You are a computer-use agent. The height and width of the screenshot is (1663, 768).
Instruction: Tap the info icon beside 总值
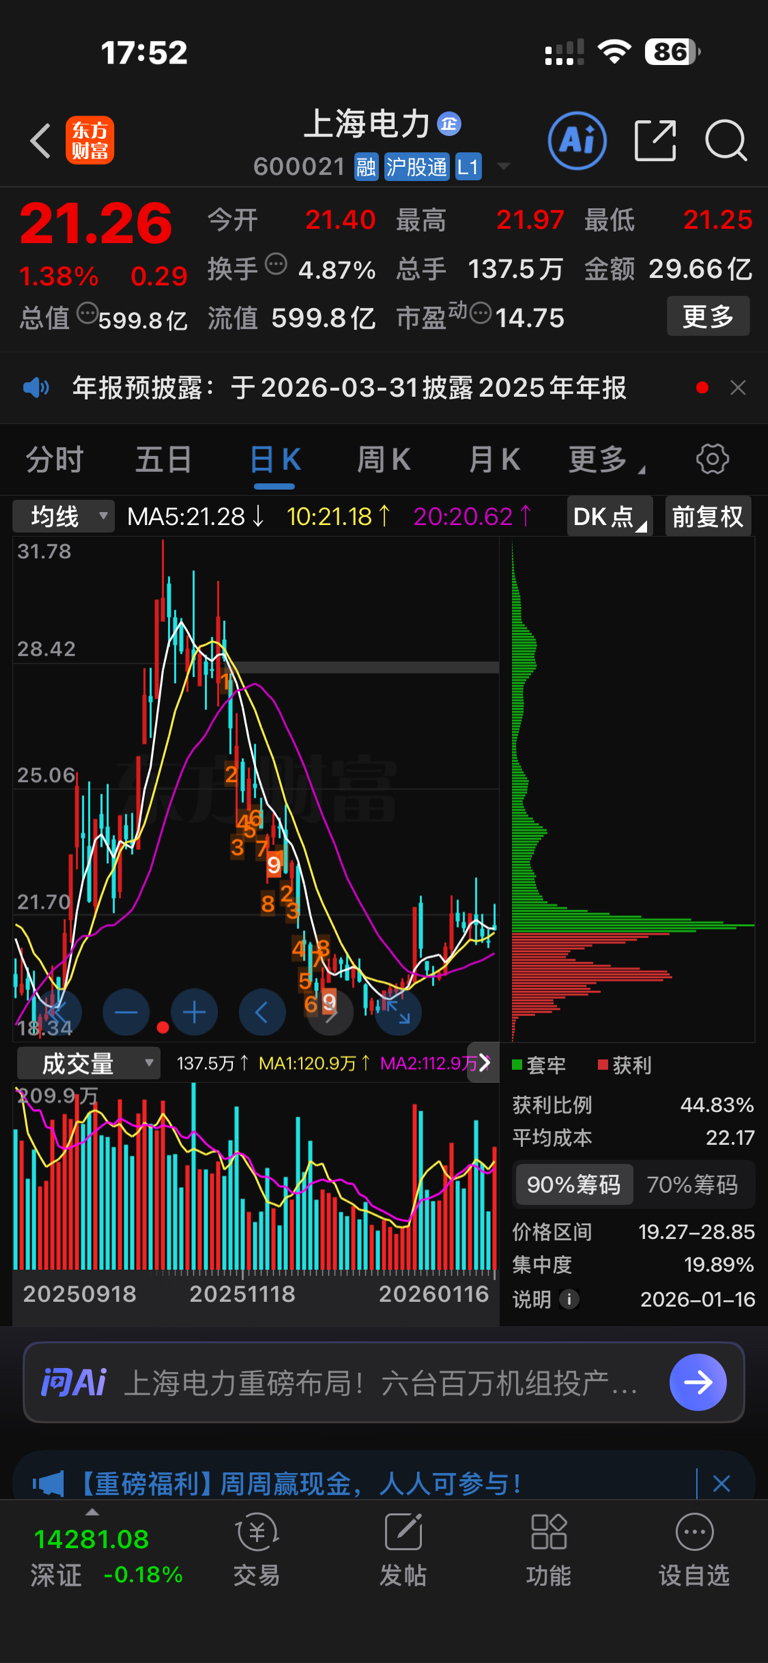coord(88,314)
